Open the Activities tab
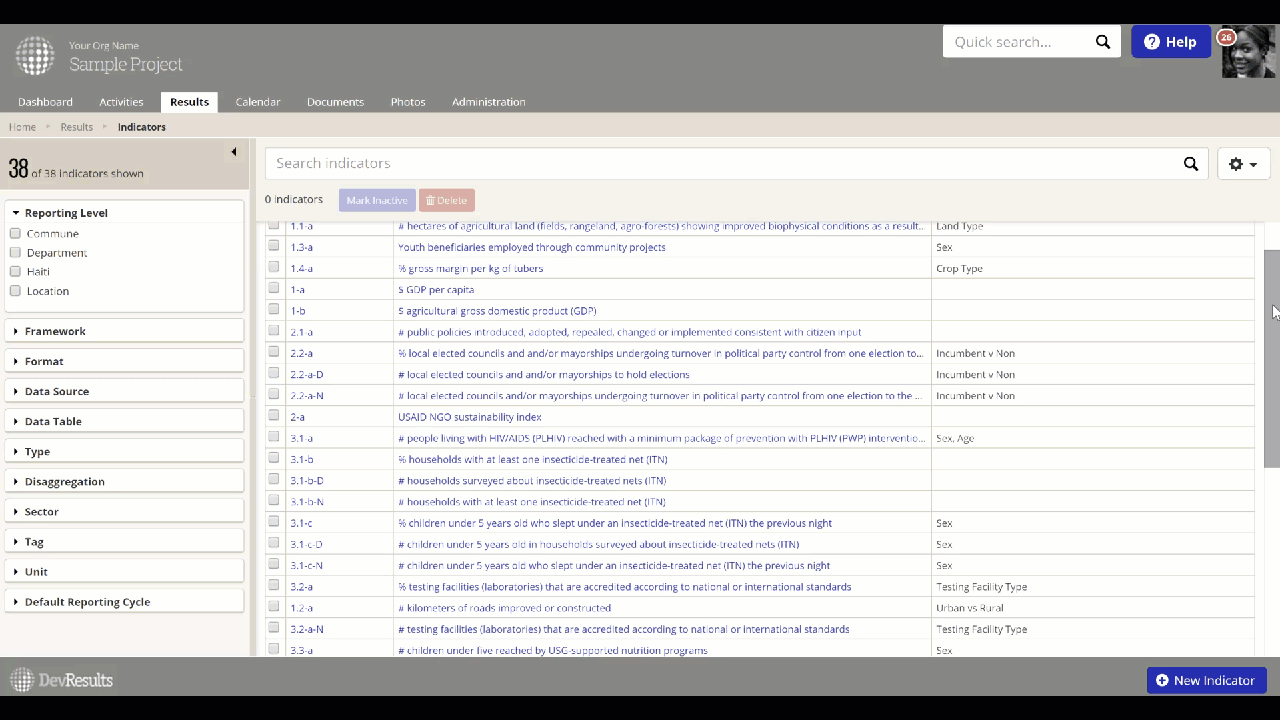Viewport: 1280px width, 720px height. [121, 102]
